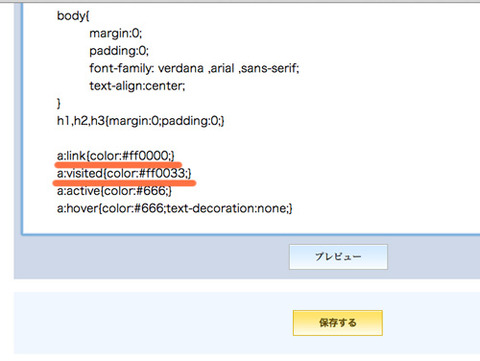Click the font-family verdana line
Viewport: 480px width, 361px height.
coord(194,68)
